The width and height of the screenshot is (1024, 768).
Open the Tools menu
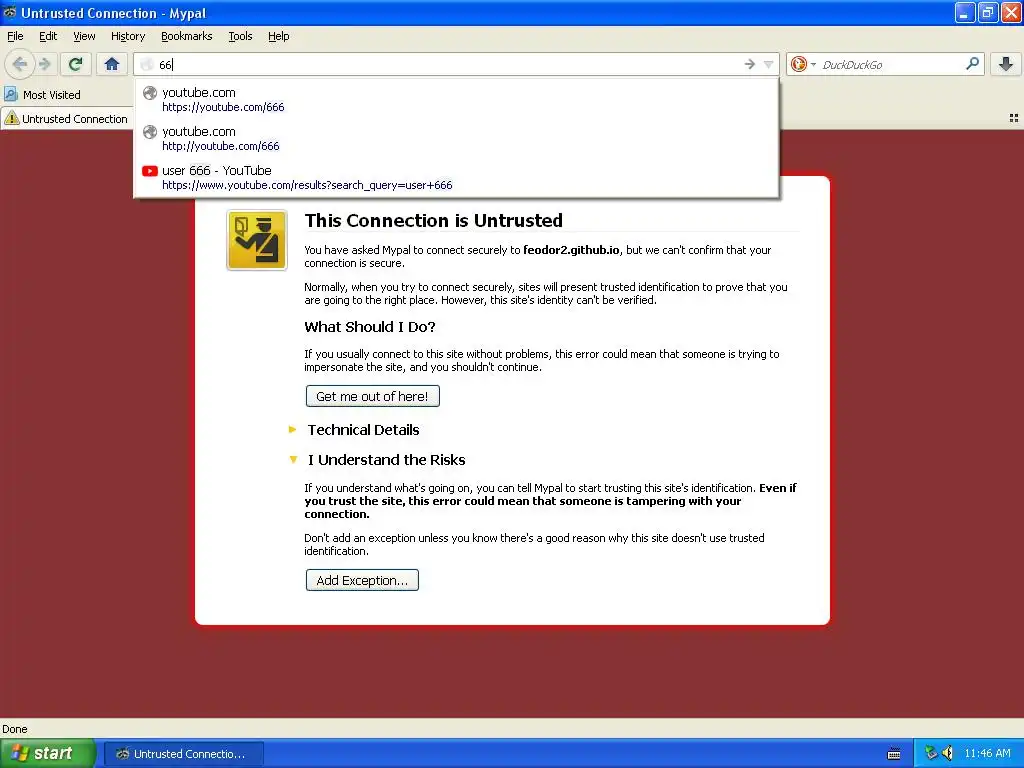240,36
